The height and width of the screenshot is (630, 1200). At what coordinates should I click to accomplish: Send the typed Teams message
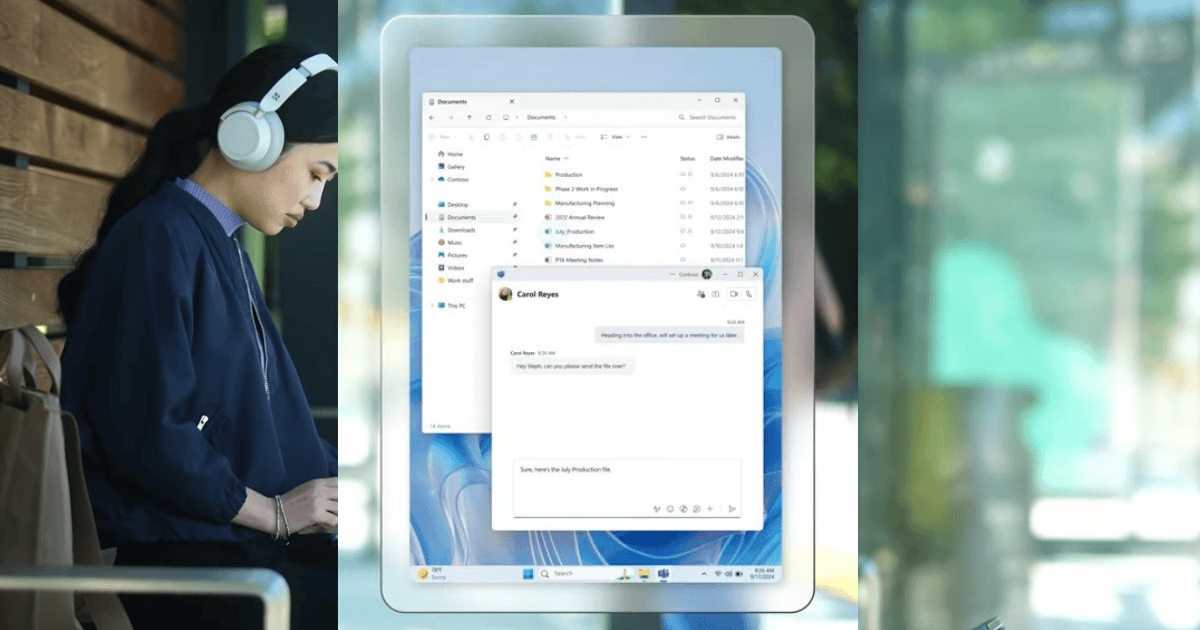731,509
